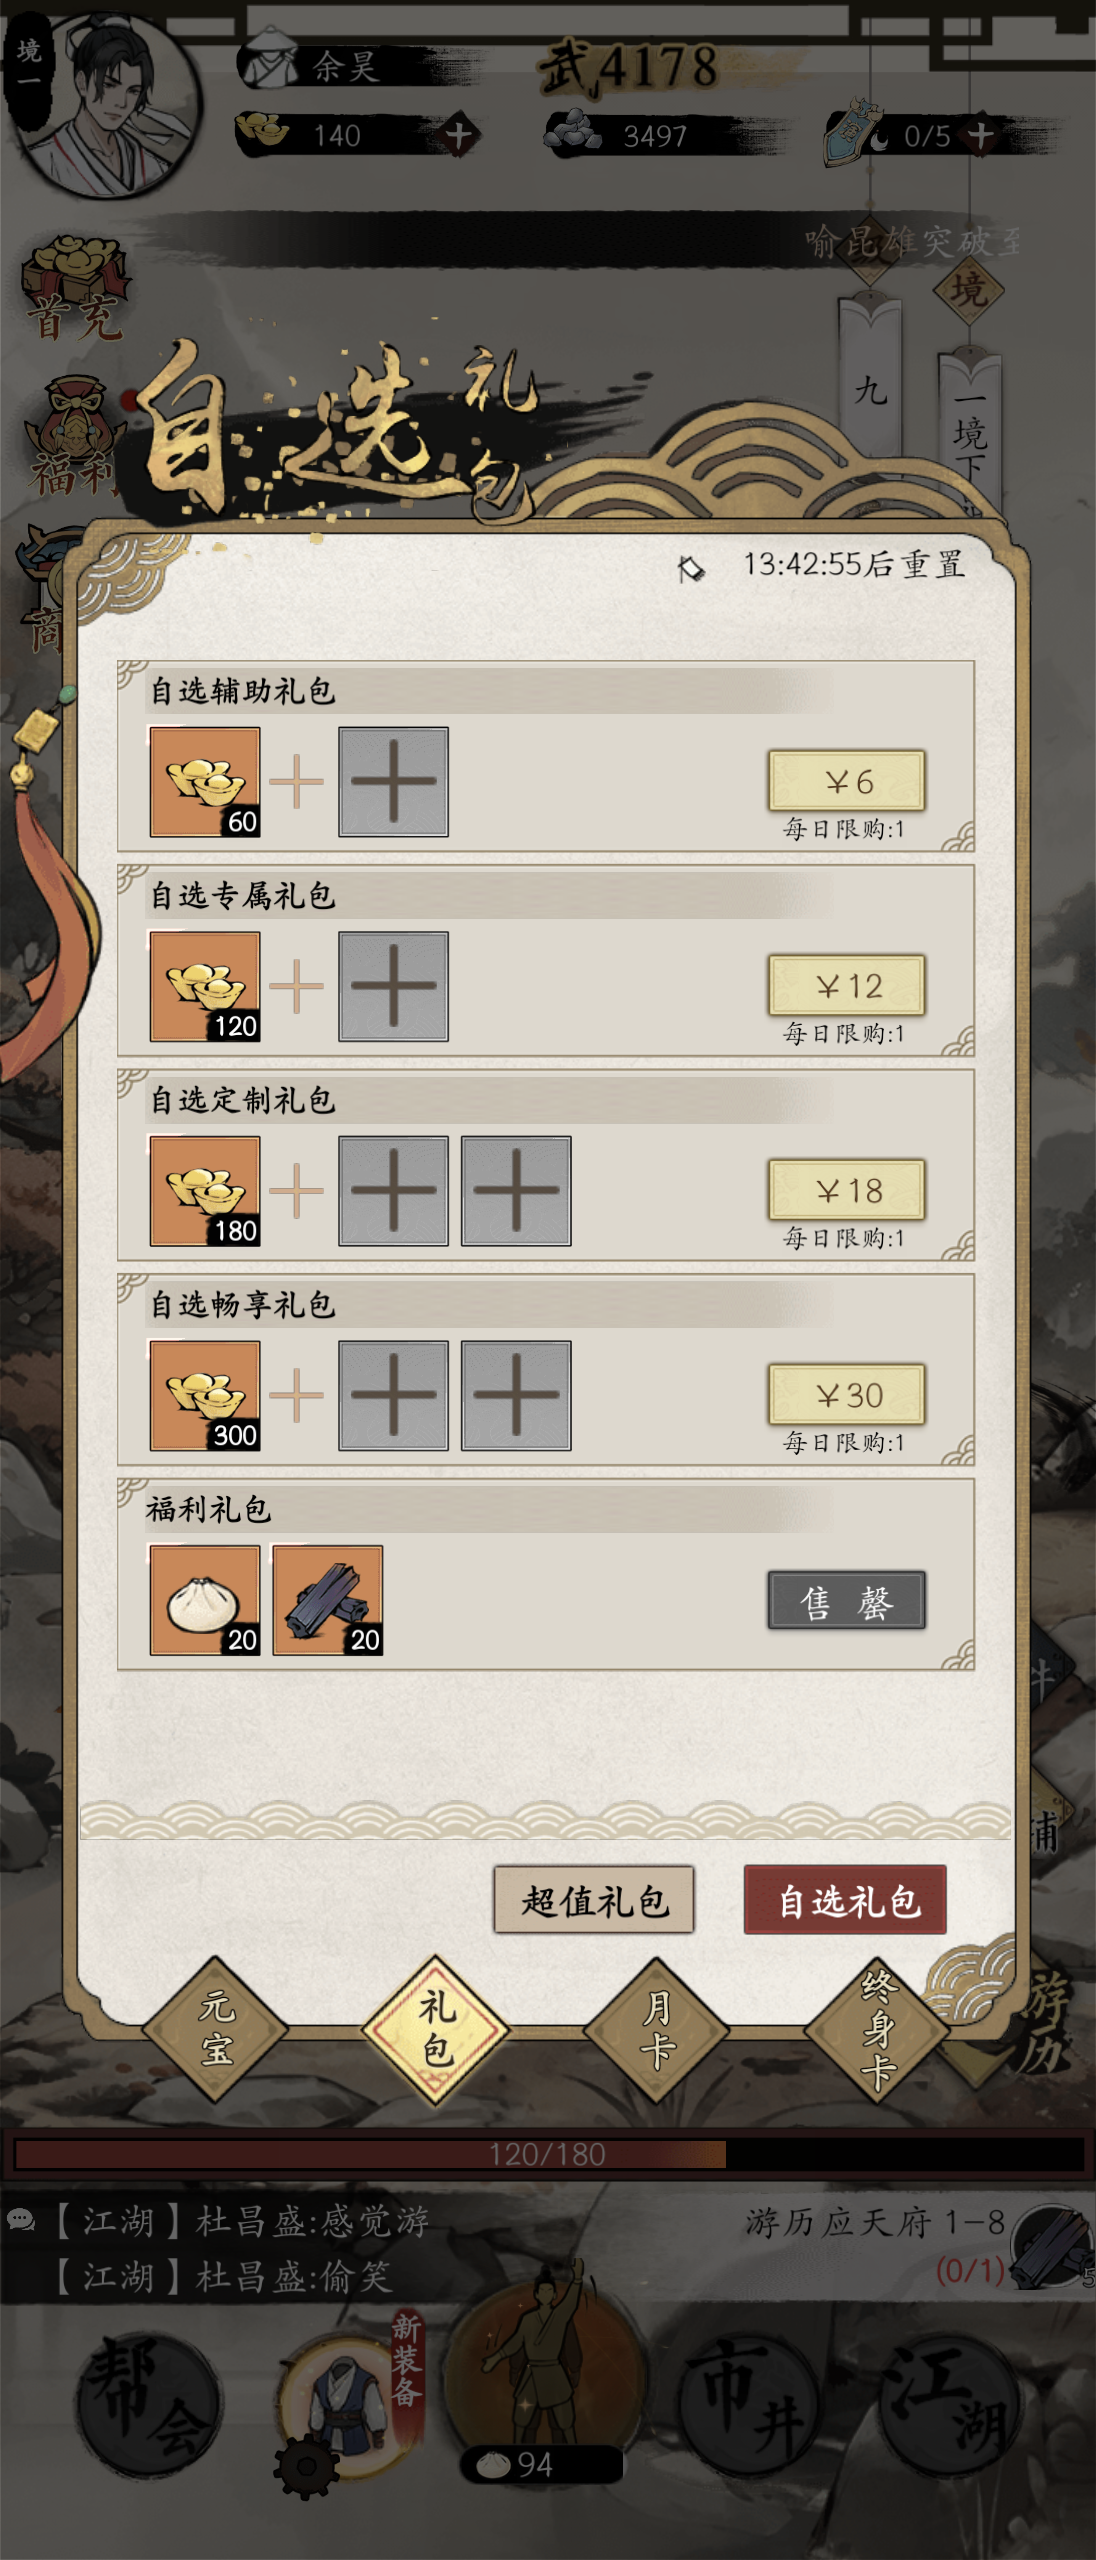Tap the plus beside gold ingots 140
Screen dimensions: 1096x2560
(459, 135)
